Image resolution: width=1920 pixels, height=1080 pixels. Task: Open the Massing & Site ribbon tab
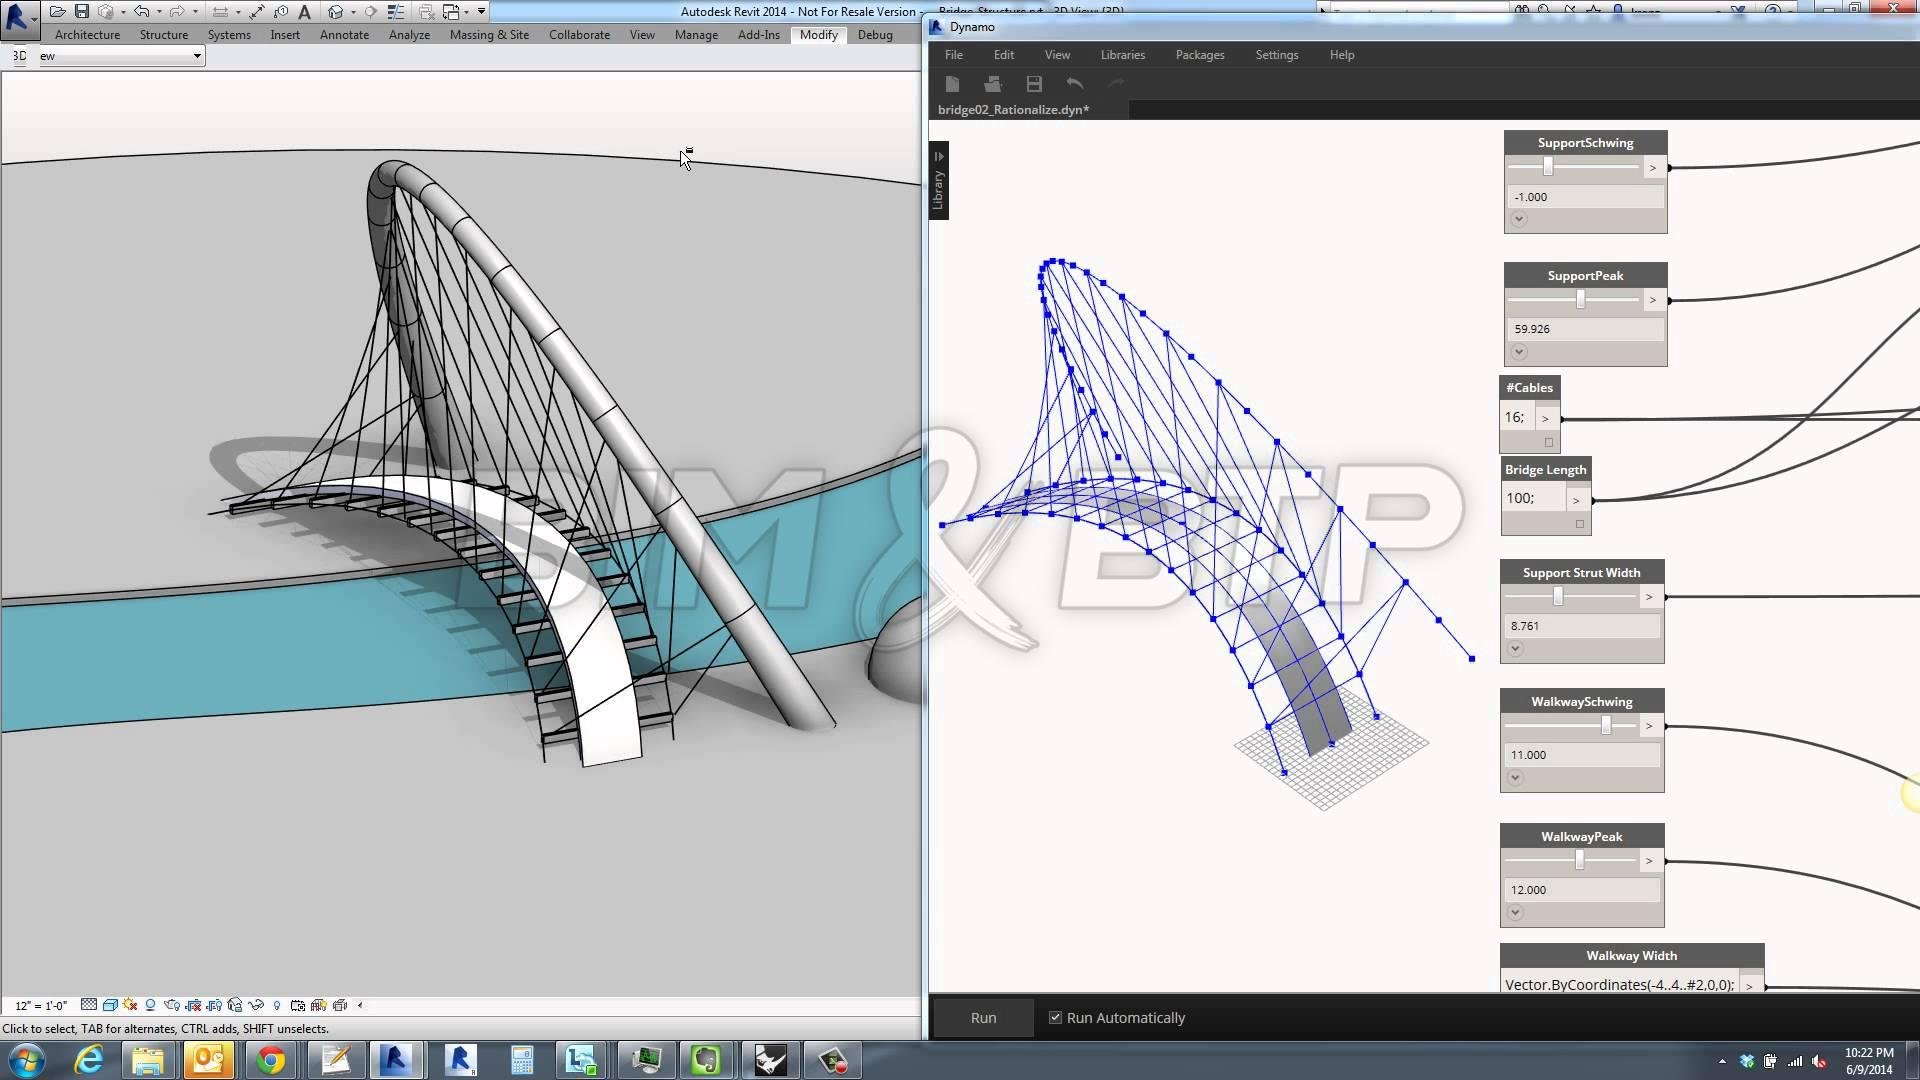click(489, 35)
